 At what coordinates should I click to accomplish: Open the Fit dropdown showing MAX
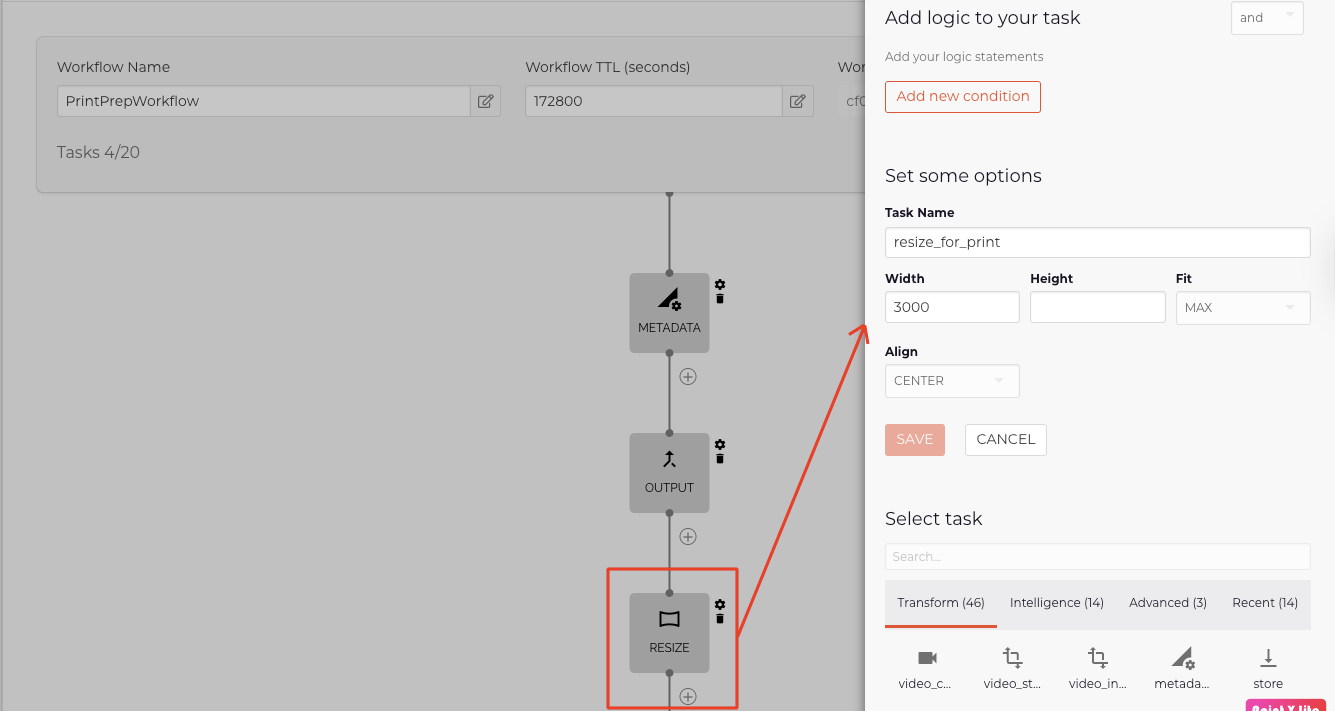(x=1242, y=307)
